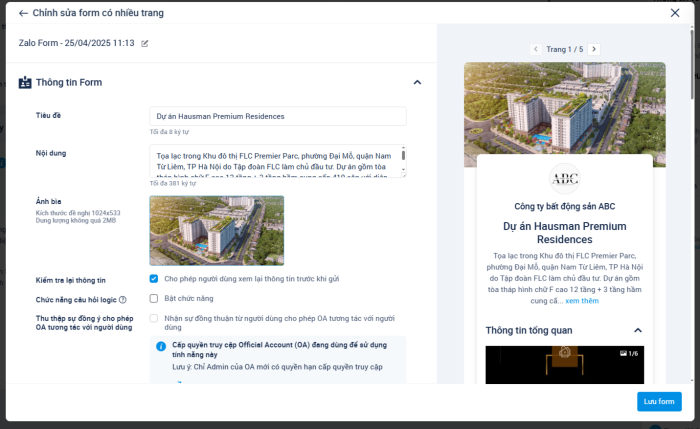Click the Trang 1 / 5 indicator

pos(565,49)
